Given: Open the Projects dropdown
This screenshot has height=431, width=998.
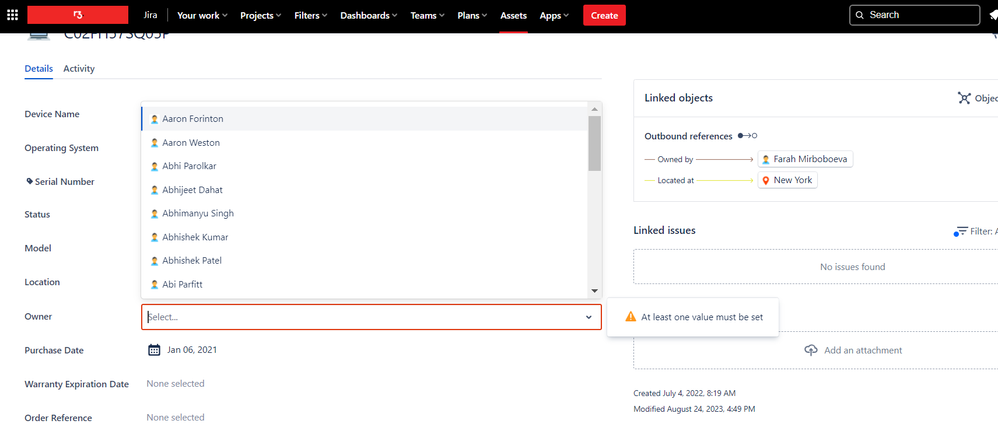Looking at the screenshot, I should coord(261,15).
